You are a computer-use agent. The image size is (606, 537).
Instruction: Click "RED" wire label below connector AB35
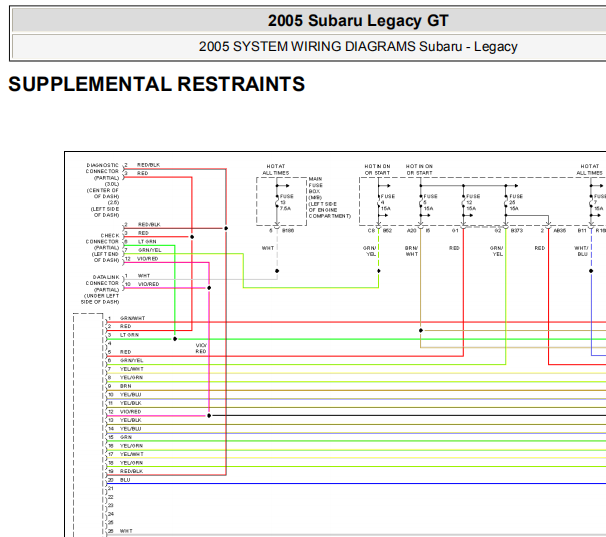click(x=540, y=248)
